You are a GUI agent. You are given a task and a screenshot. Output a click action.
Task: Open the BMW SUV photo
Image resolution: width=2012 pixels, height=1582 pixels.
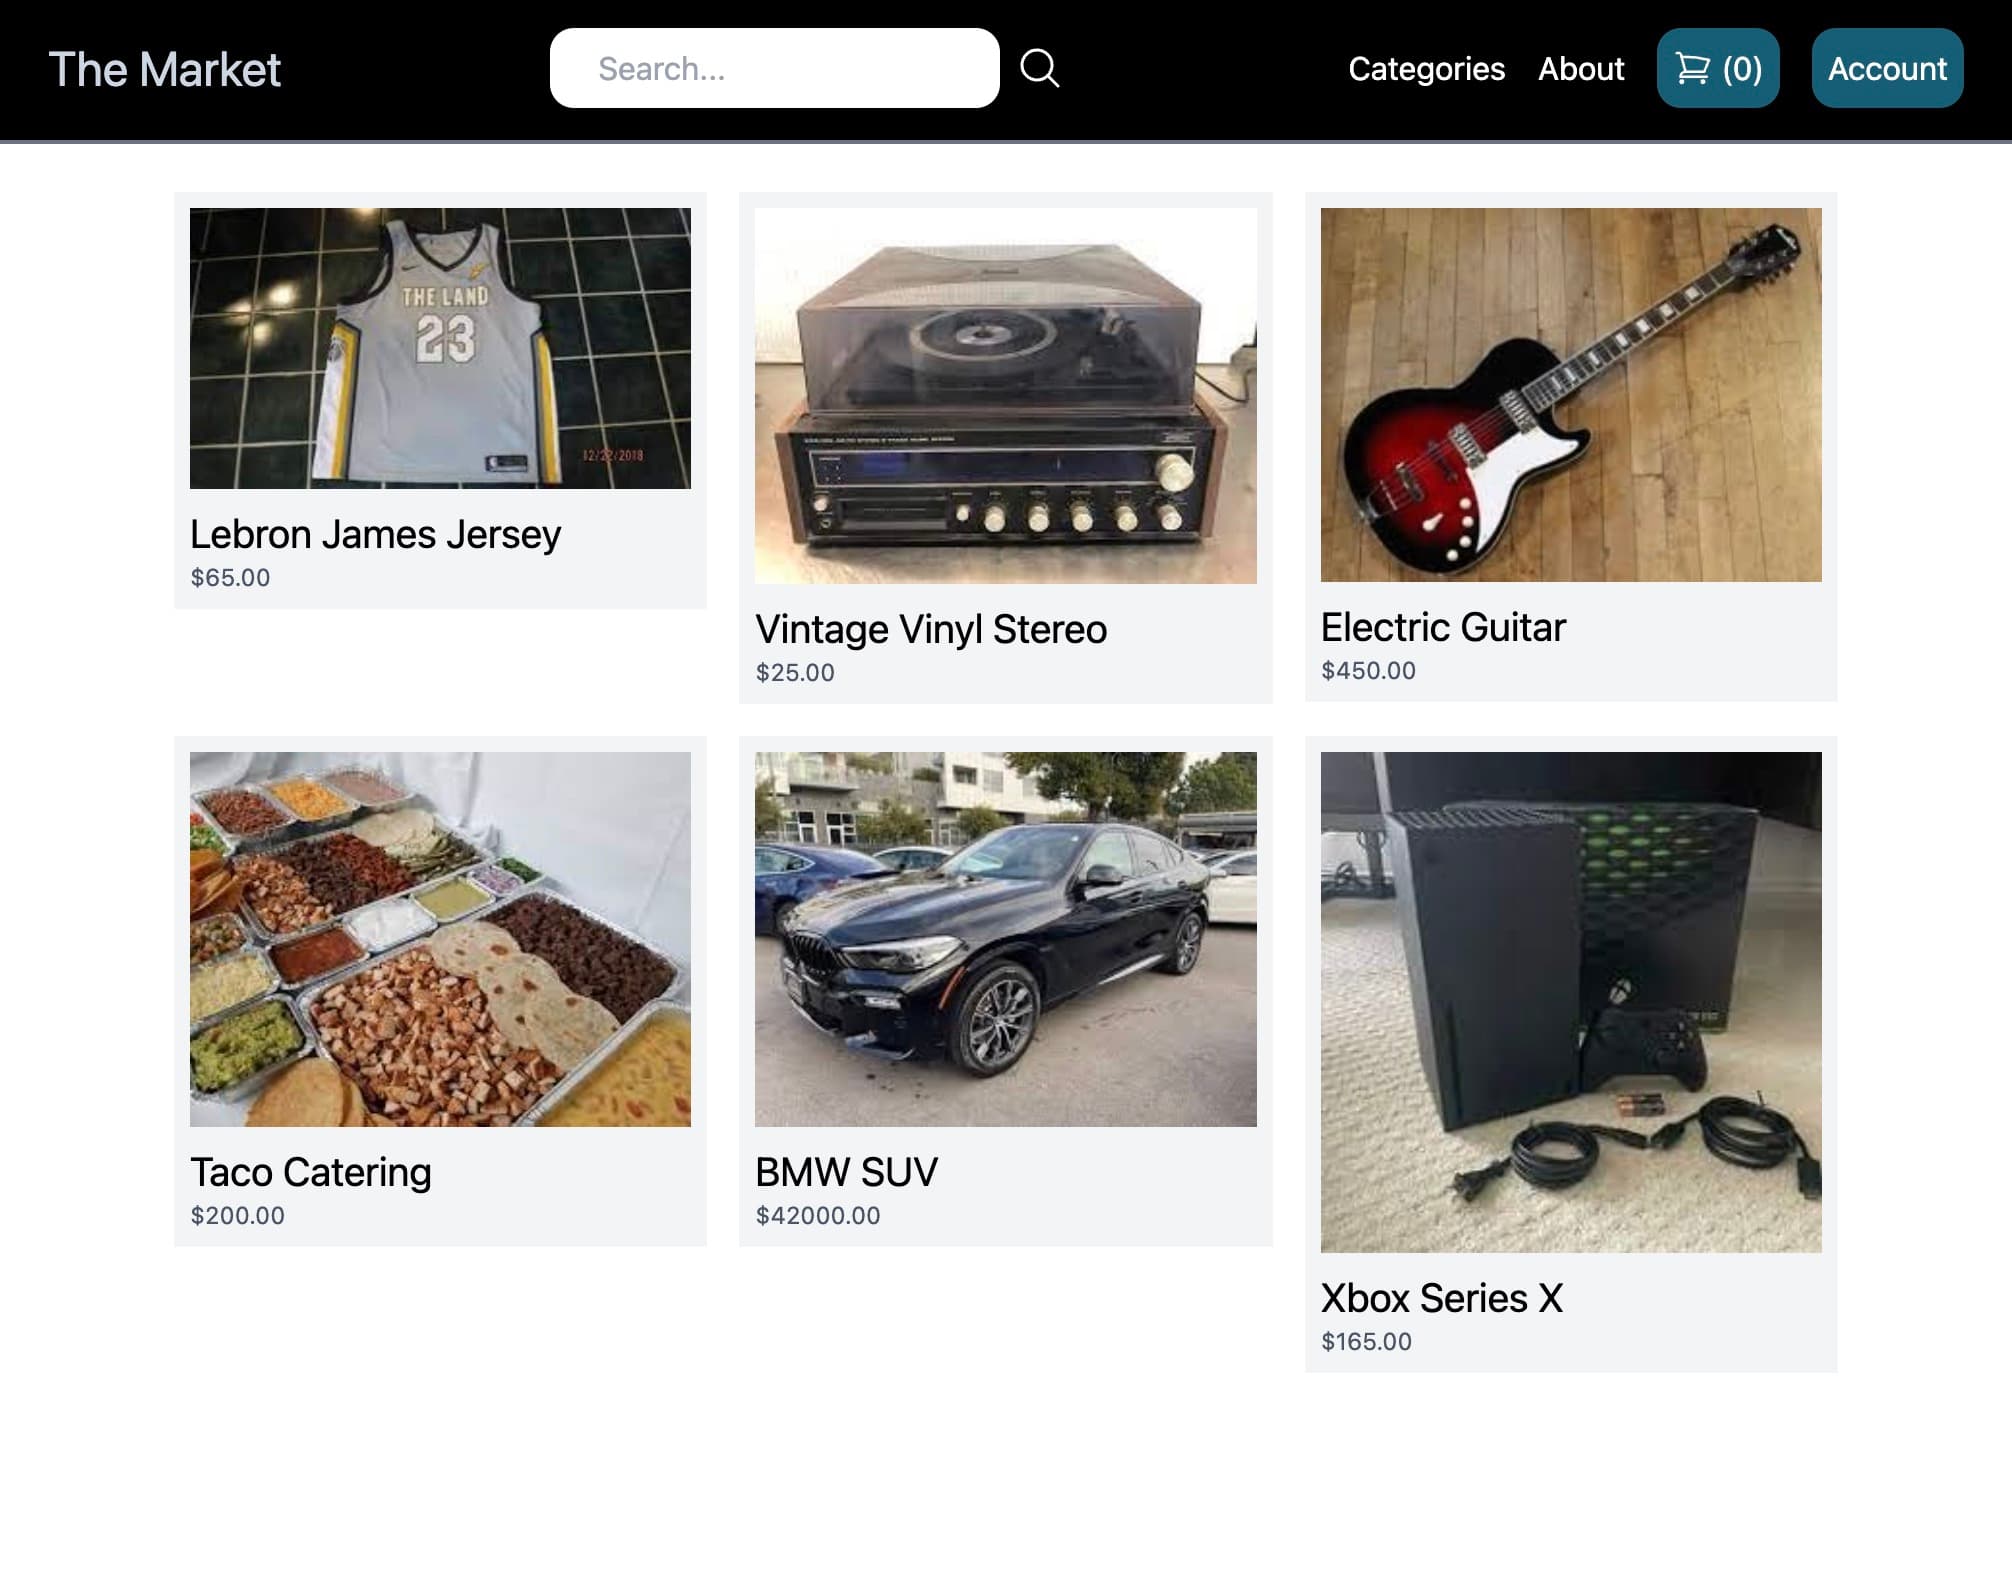coord(1005,938)
